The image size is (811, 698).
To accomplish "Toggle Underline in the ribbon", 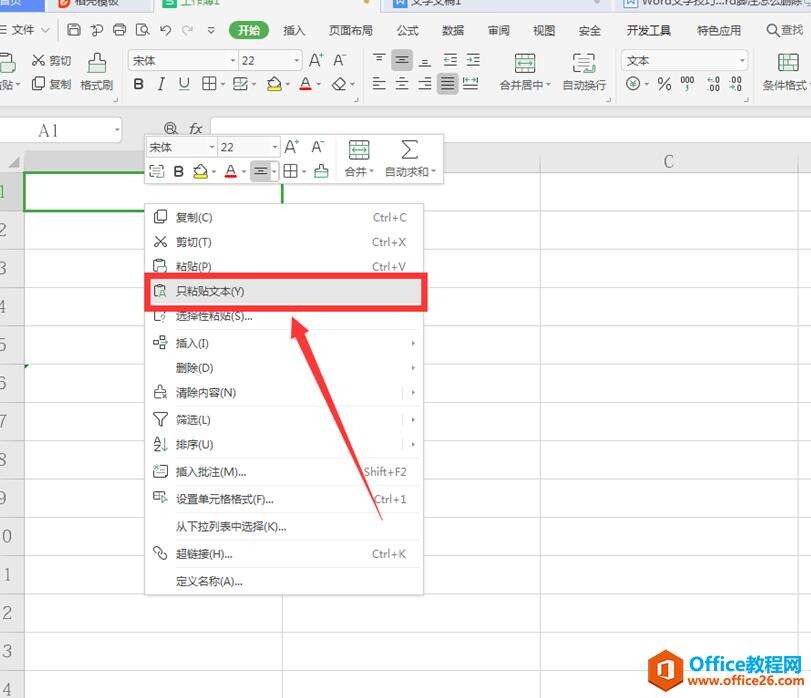I will (x=184, y=84).
